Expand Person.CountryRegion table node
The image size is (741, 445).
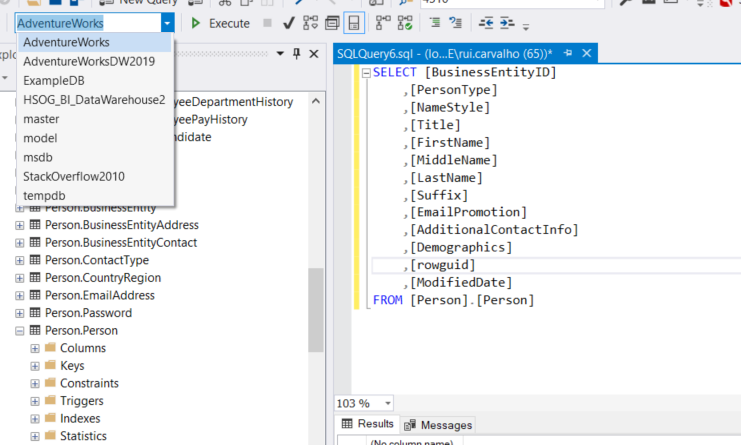point(19,278)
